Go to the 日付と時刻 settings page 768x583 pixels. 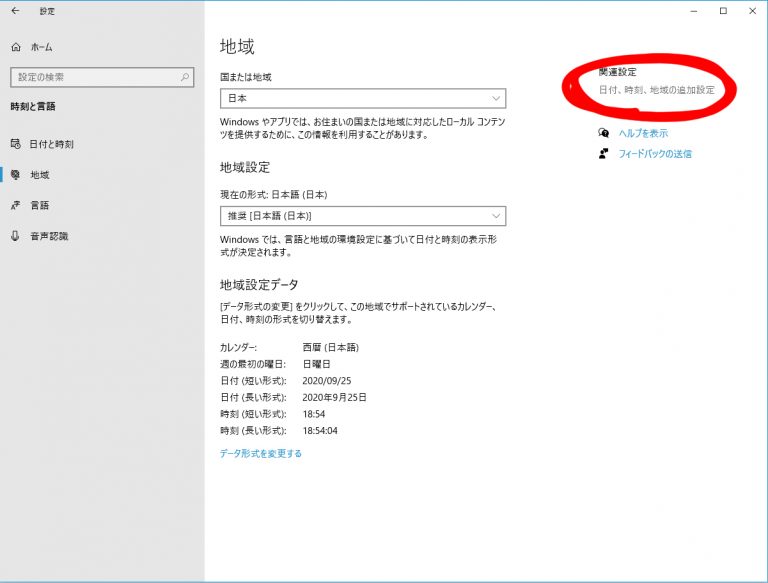(x=51, y=144)
